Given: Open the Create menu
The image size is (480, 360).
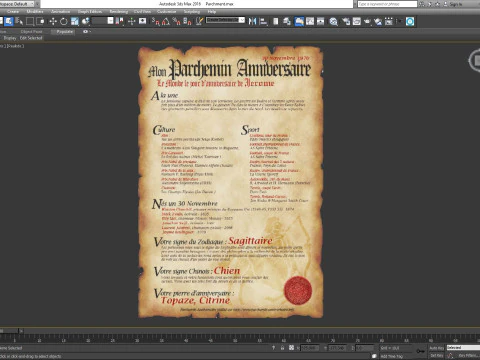Looking at the screenshot, I should coord(13,11).
